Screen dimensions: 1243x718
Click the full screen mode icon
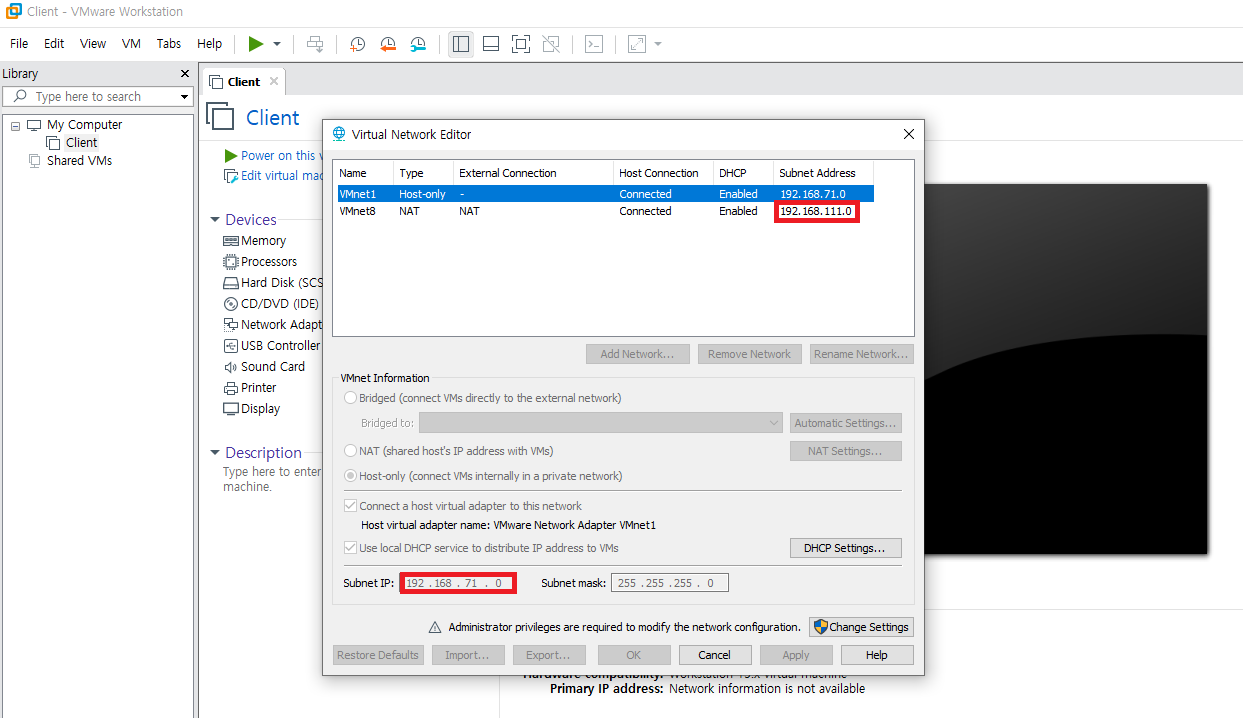521,44
